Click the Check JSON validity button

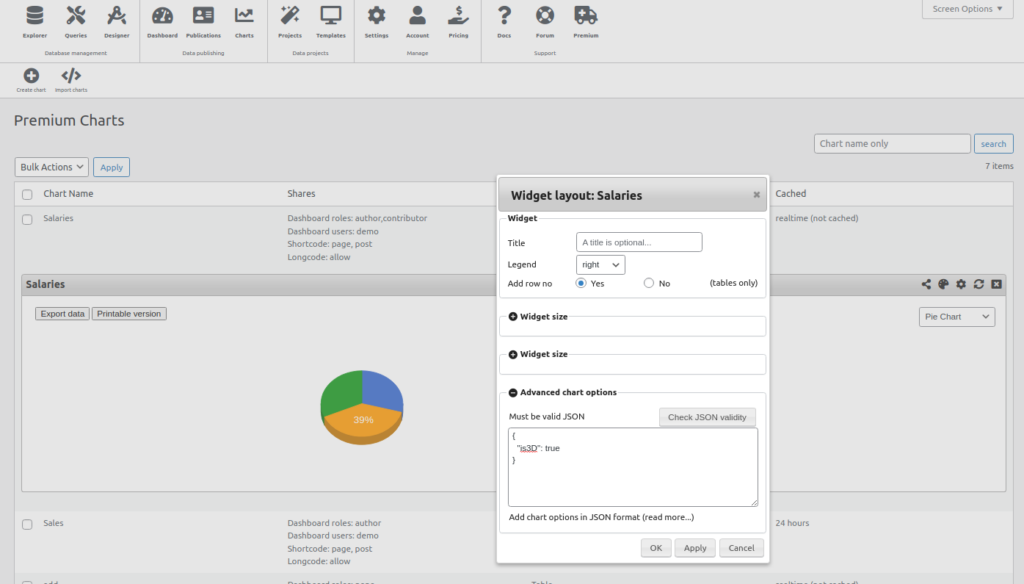pyautogui.click(x=707, y=417)
